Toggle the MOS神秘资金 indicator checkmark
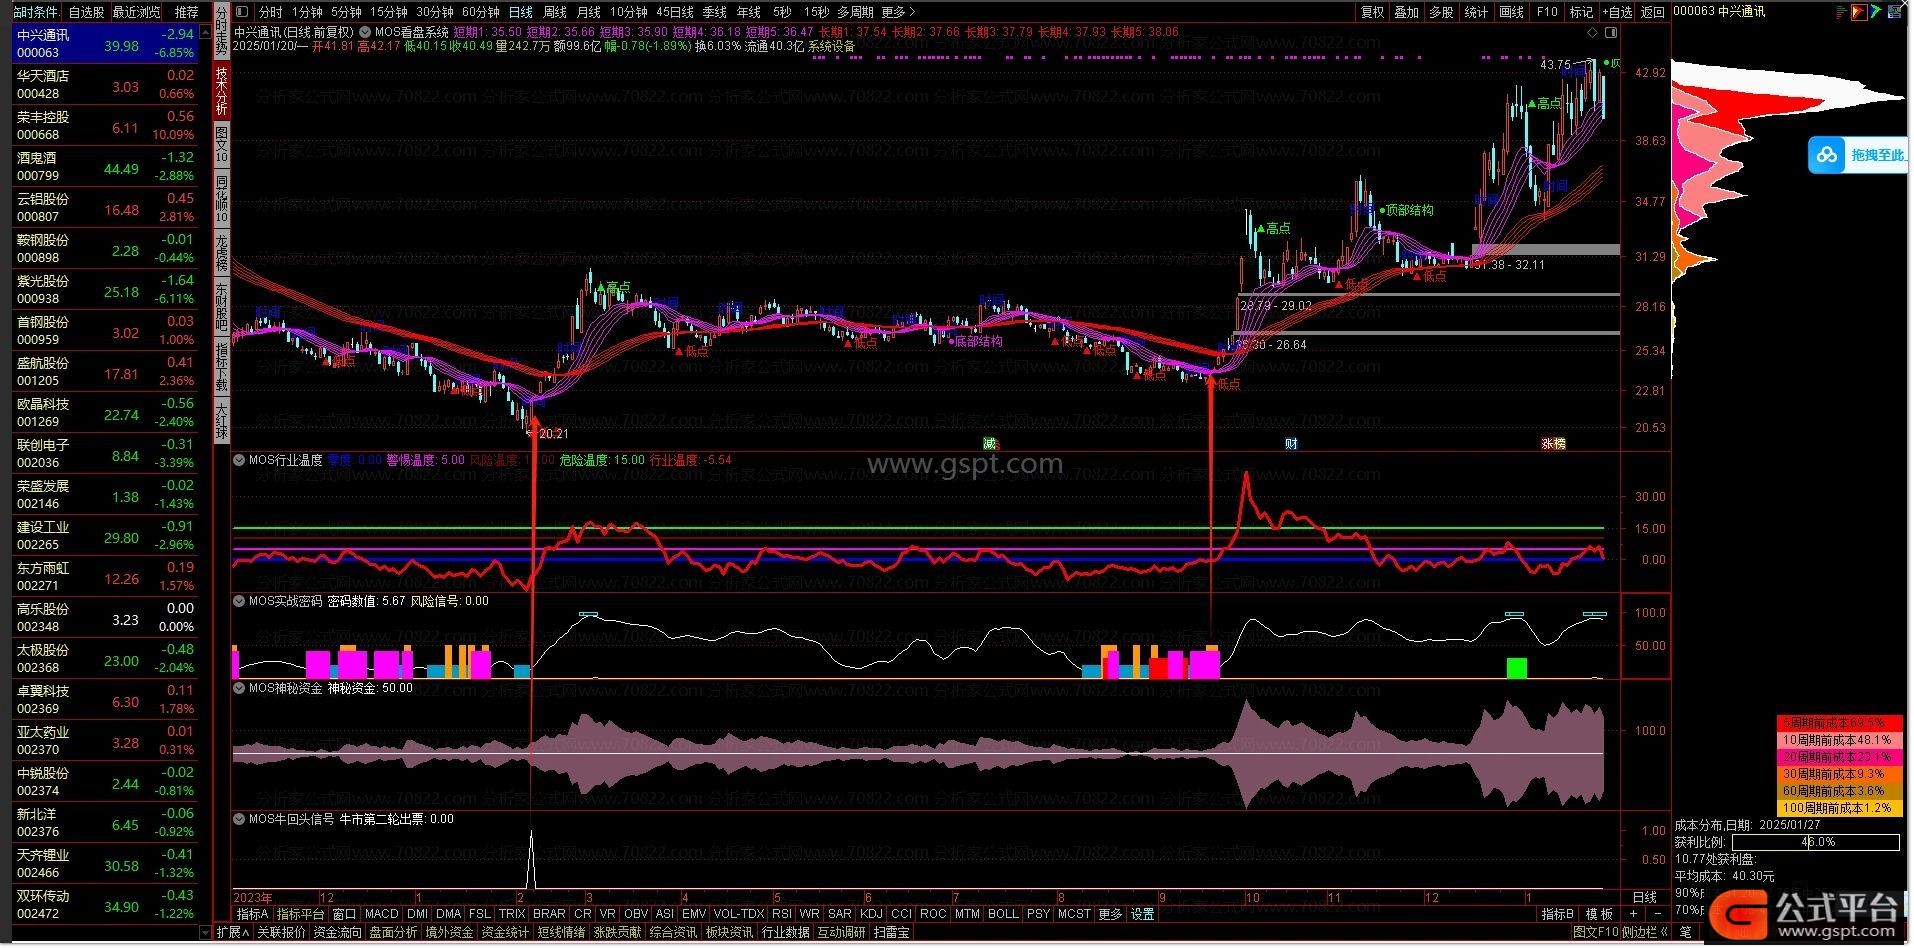This screenshot has width=1914, height=948. (239, 688)
